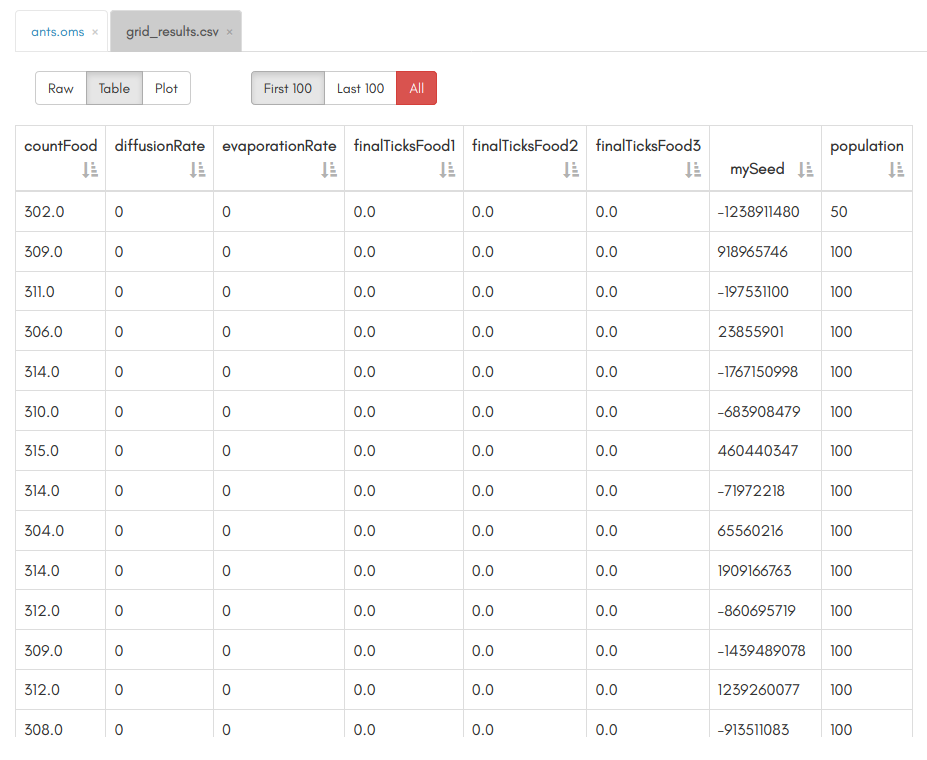
Task: Sort by countFood column icon
Action: pyautogui.click(x=90, y=170)
